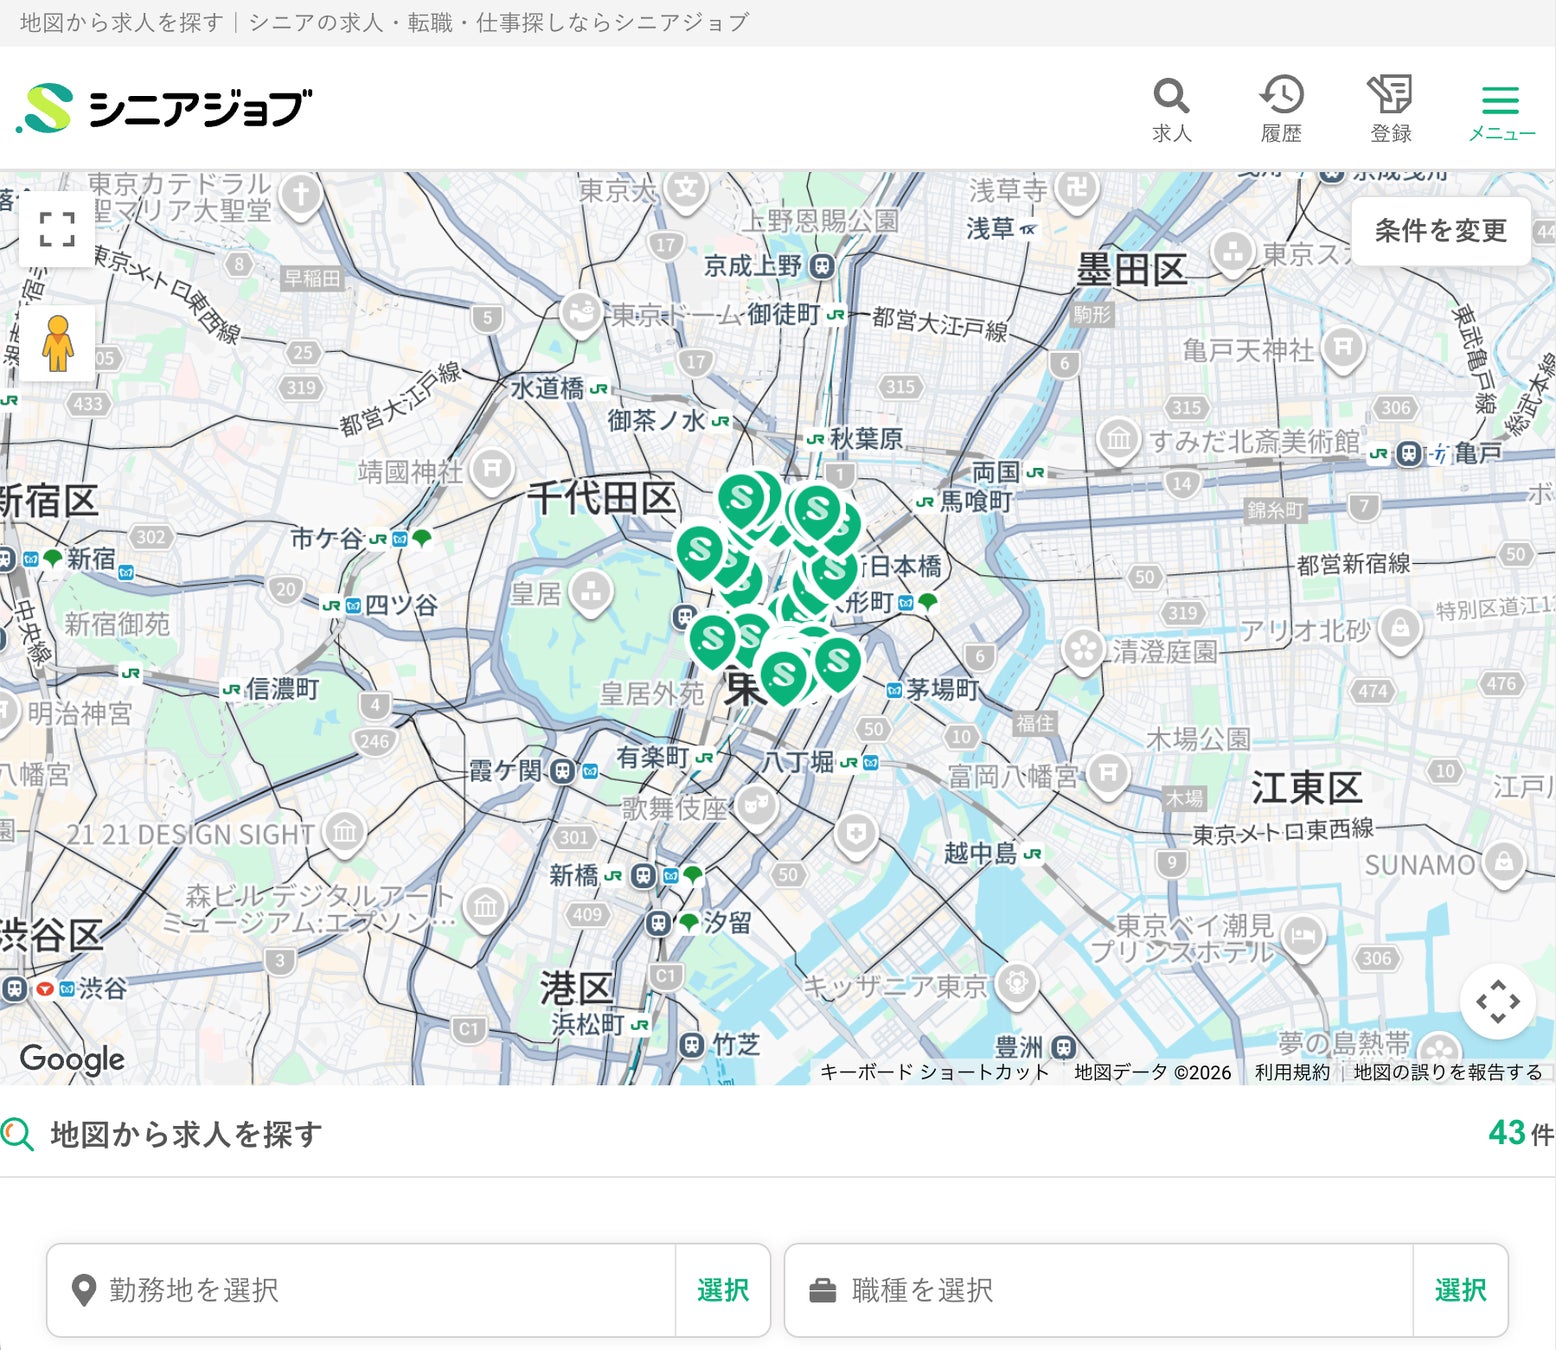Click the 秋葉原 station label
The height and width of the screenshot is (1350, 1556).
coord(866,438)
